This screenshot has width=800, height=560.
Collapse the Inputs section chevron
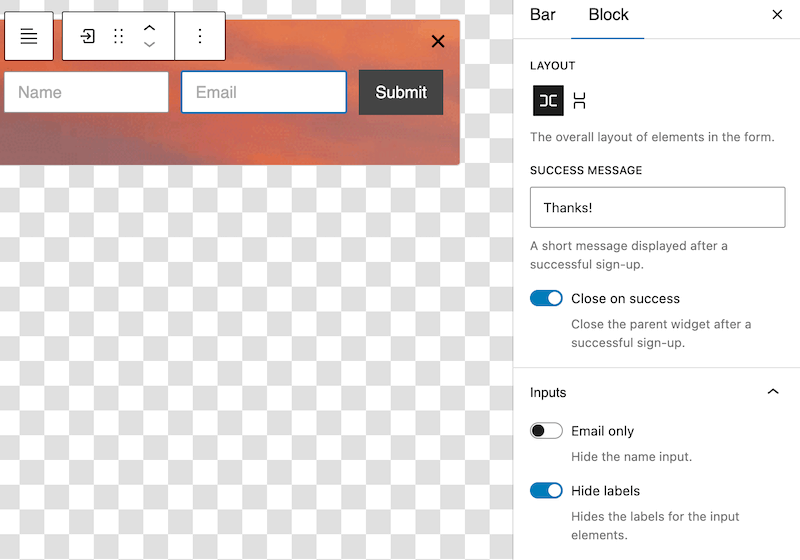coord(773,392)
